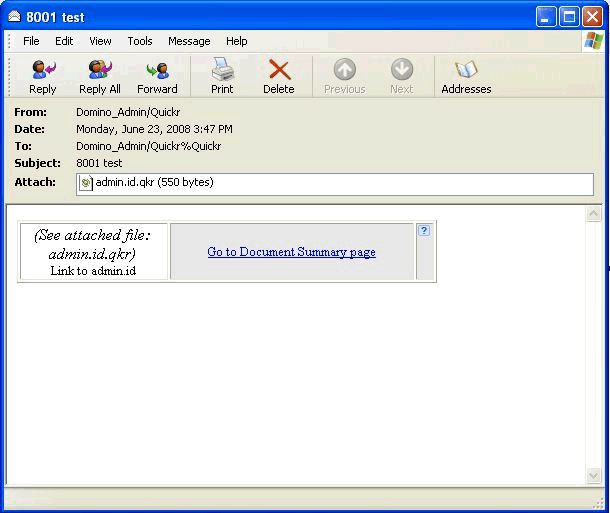
Task: Maximize the 8001 test window
Action: [x=569, y=17]
